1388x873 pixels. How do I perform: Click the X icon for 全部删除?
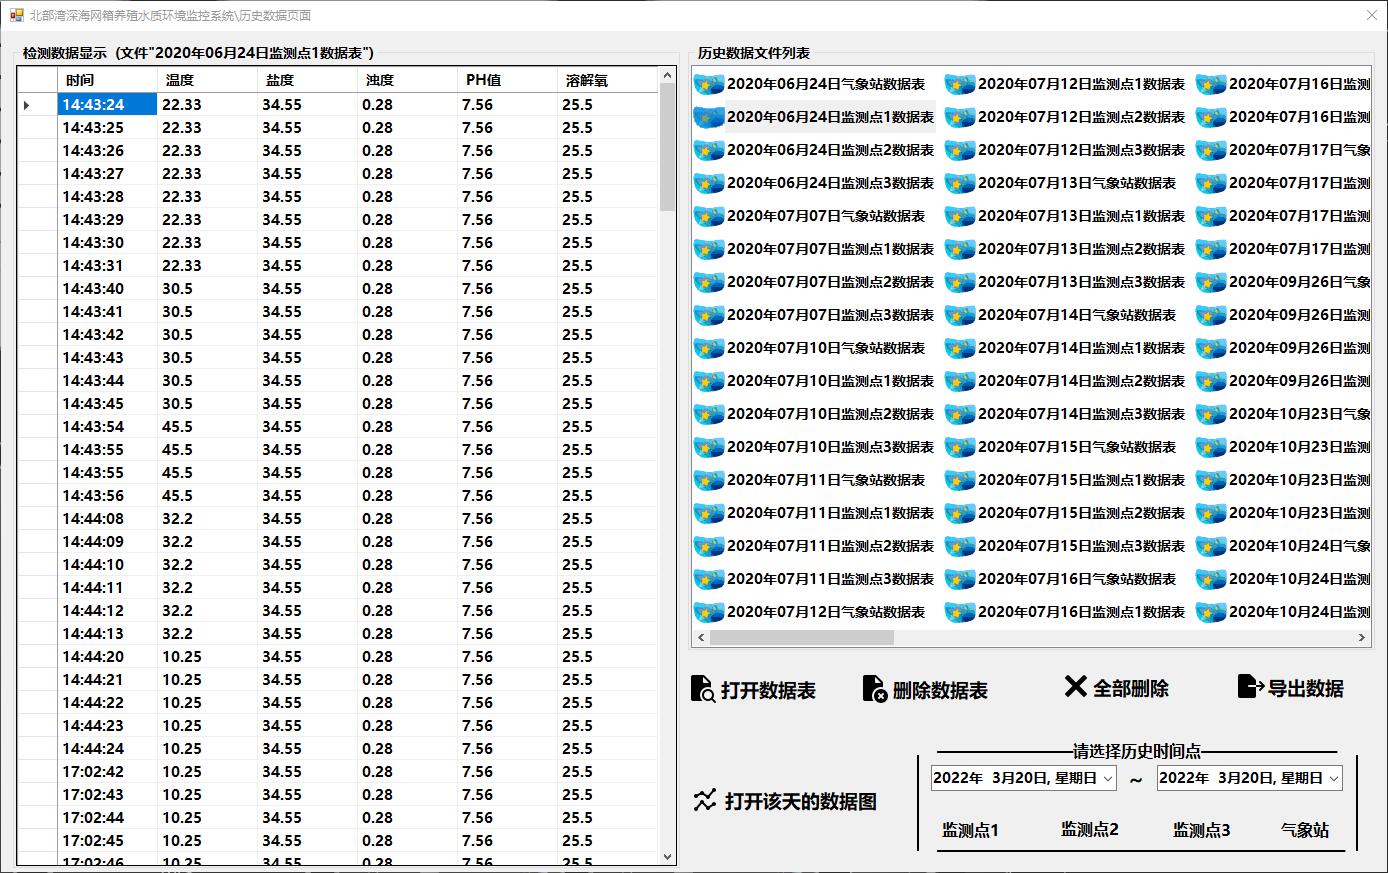click(x=1075, y=687)
